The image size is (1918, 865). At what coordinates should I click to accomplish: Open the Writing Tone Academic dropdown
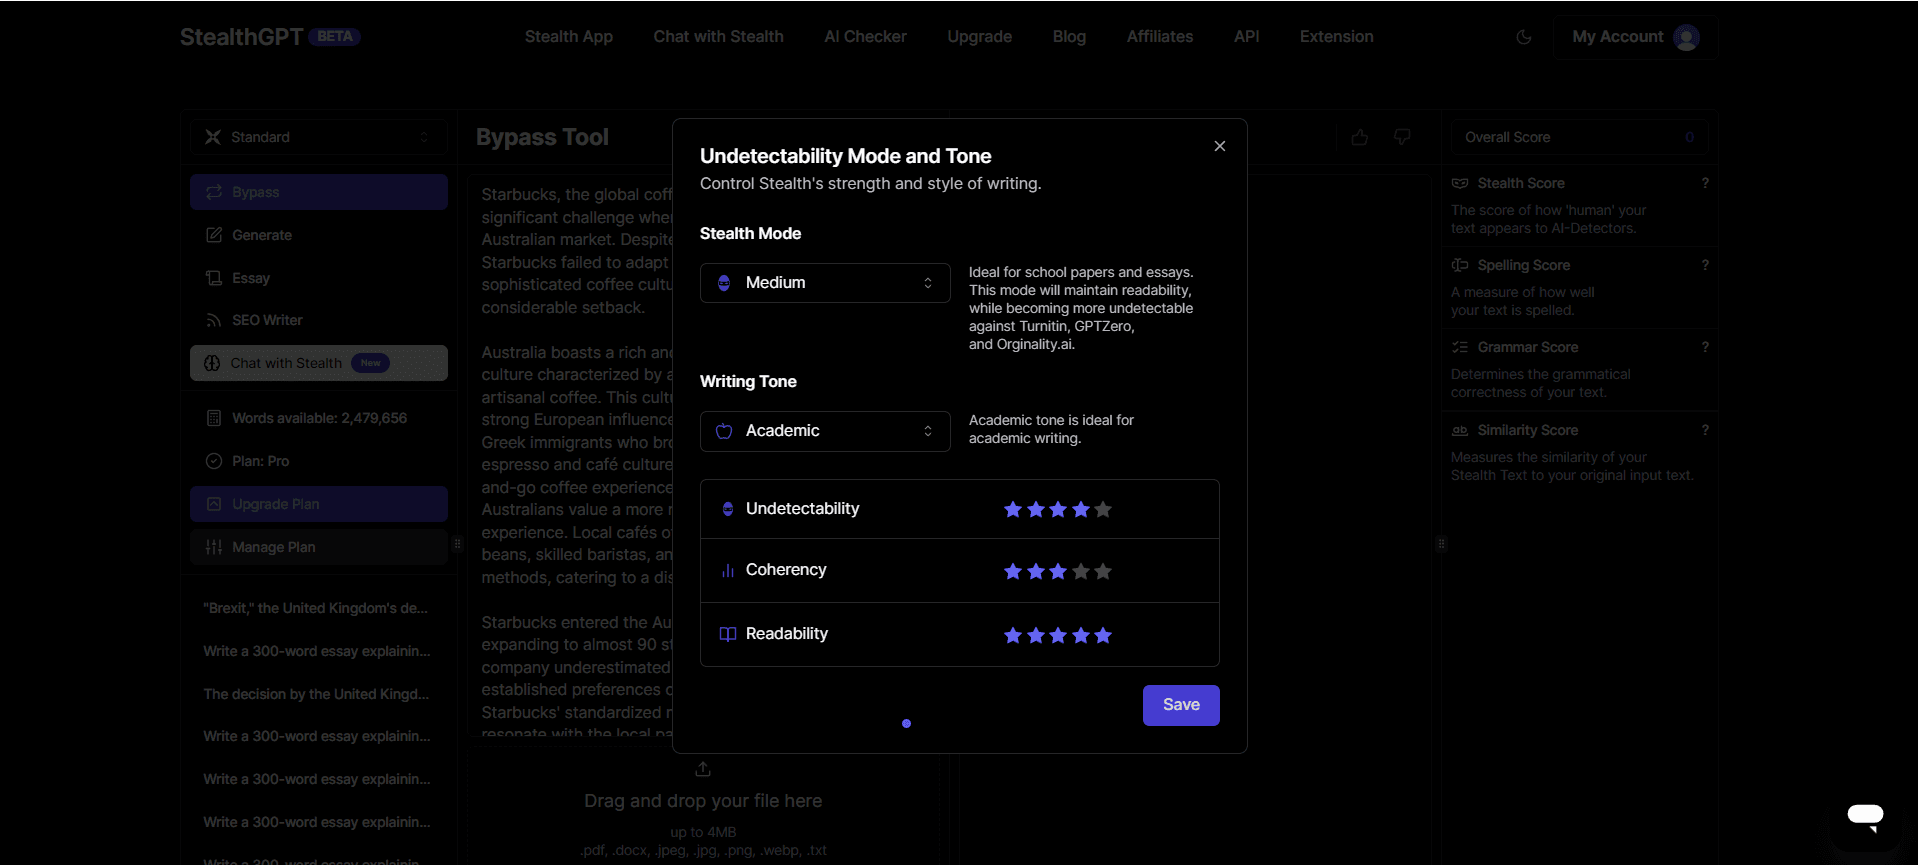(x=824, y=431)
